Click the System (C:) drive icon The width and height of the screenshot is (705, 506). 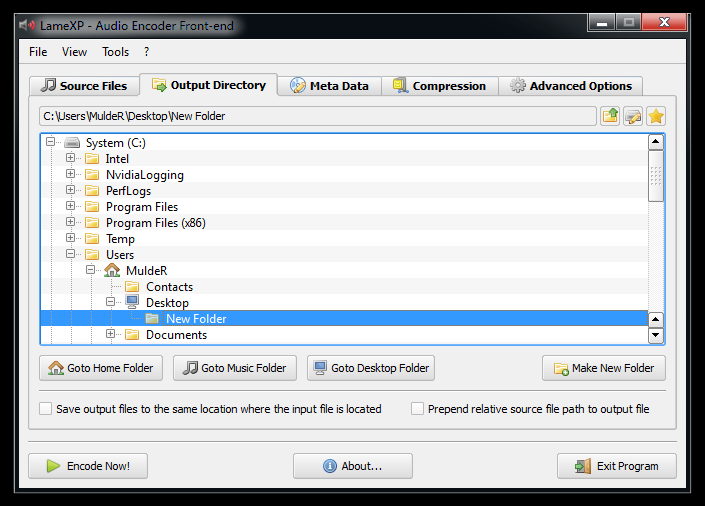(x=72, y=143)
